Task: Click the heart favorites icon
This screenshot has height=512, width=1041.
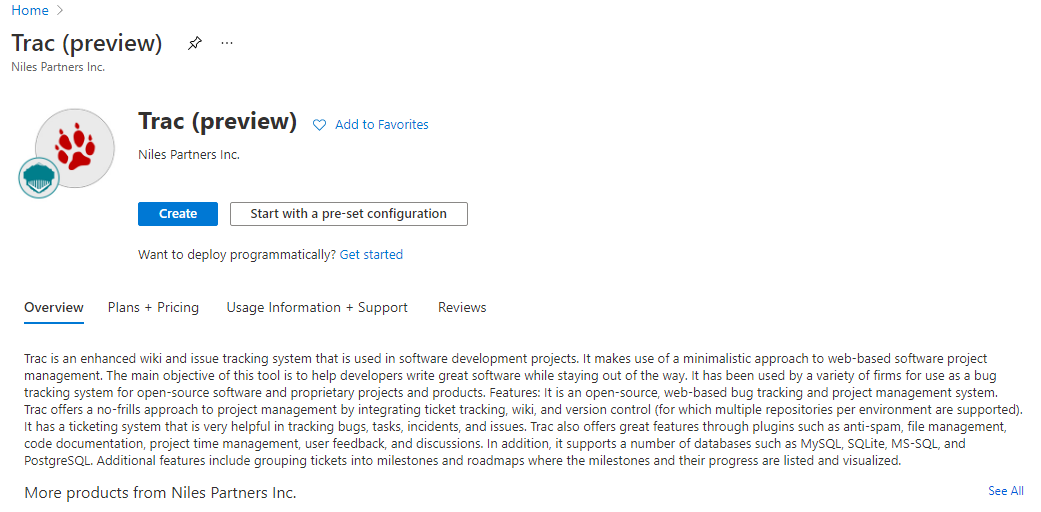Action: pyautogui.click(x=320, y=125)
